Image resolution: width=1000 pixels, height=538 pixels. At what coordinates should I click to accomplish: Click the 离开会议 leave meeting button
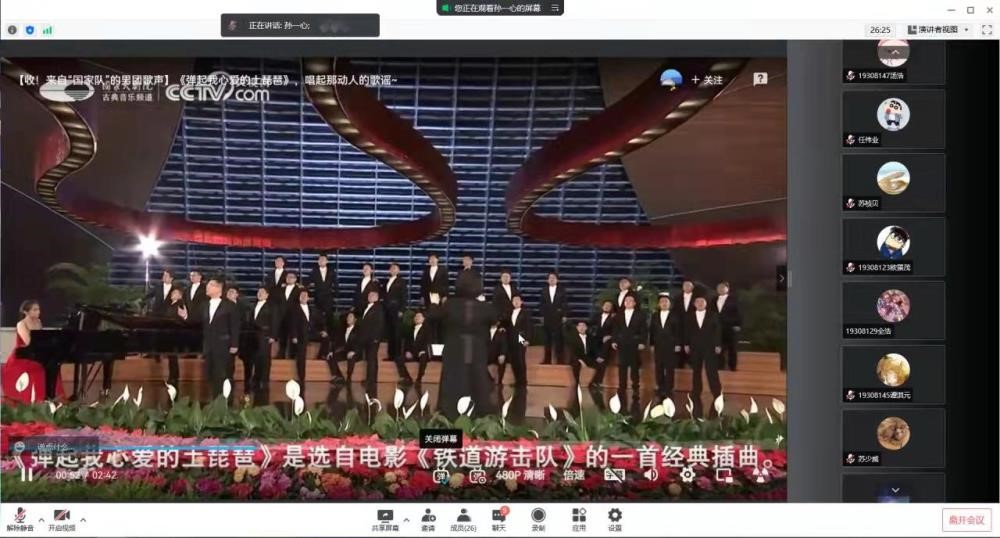[966, 519]
